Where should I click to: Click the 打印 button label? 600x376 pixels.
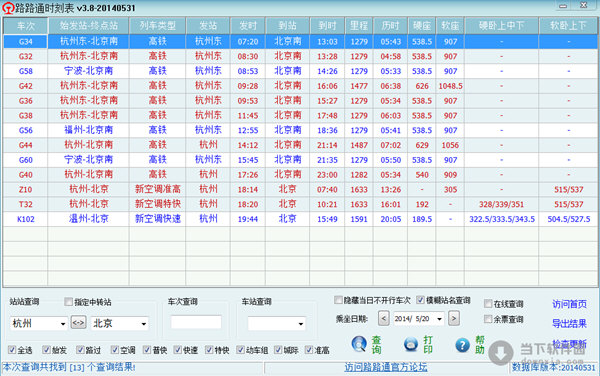click(428, 345)
